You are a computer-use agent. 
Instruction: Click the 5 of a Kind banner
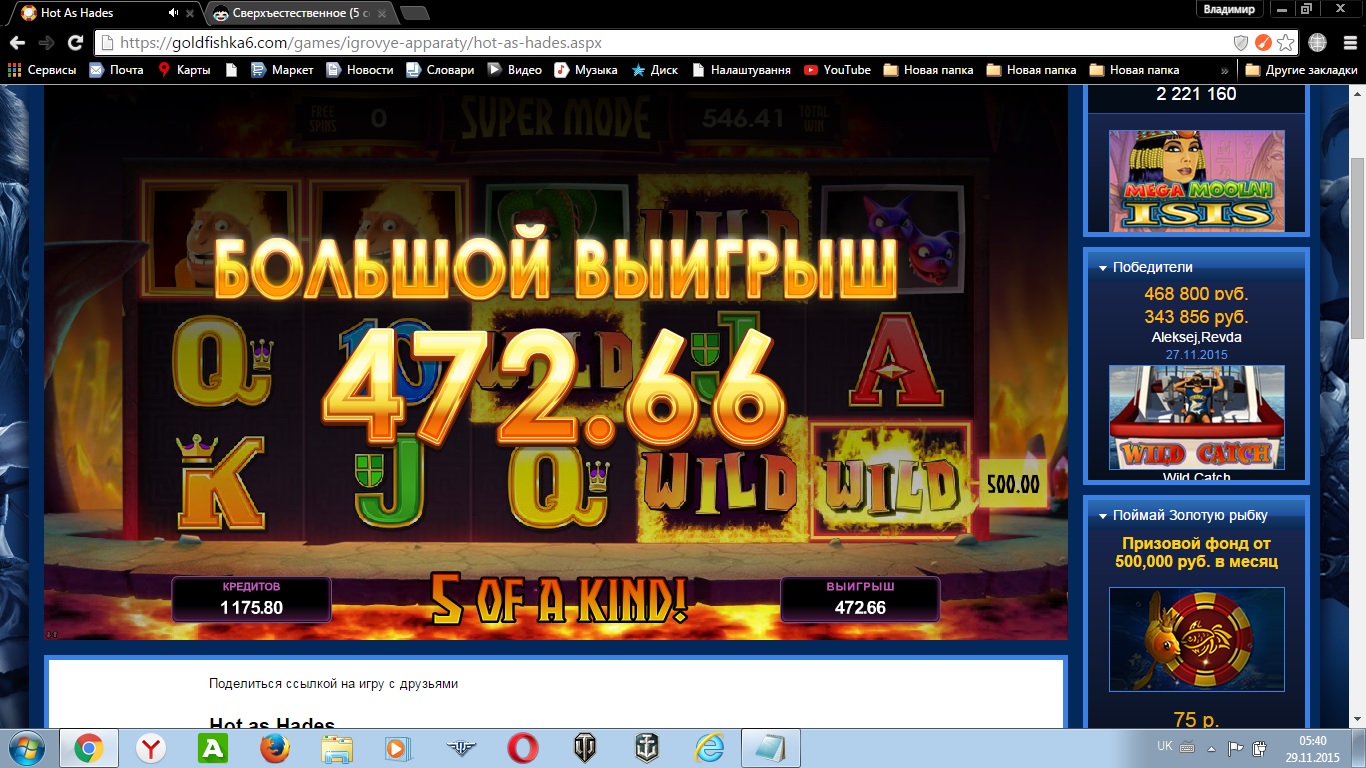[558, 598]
